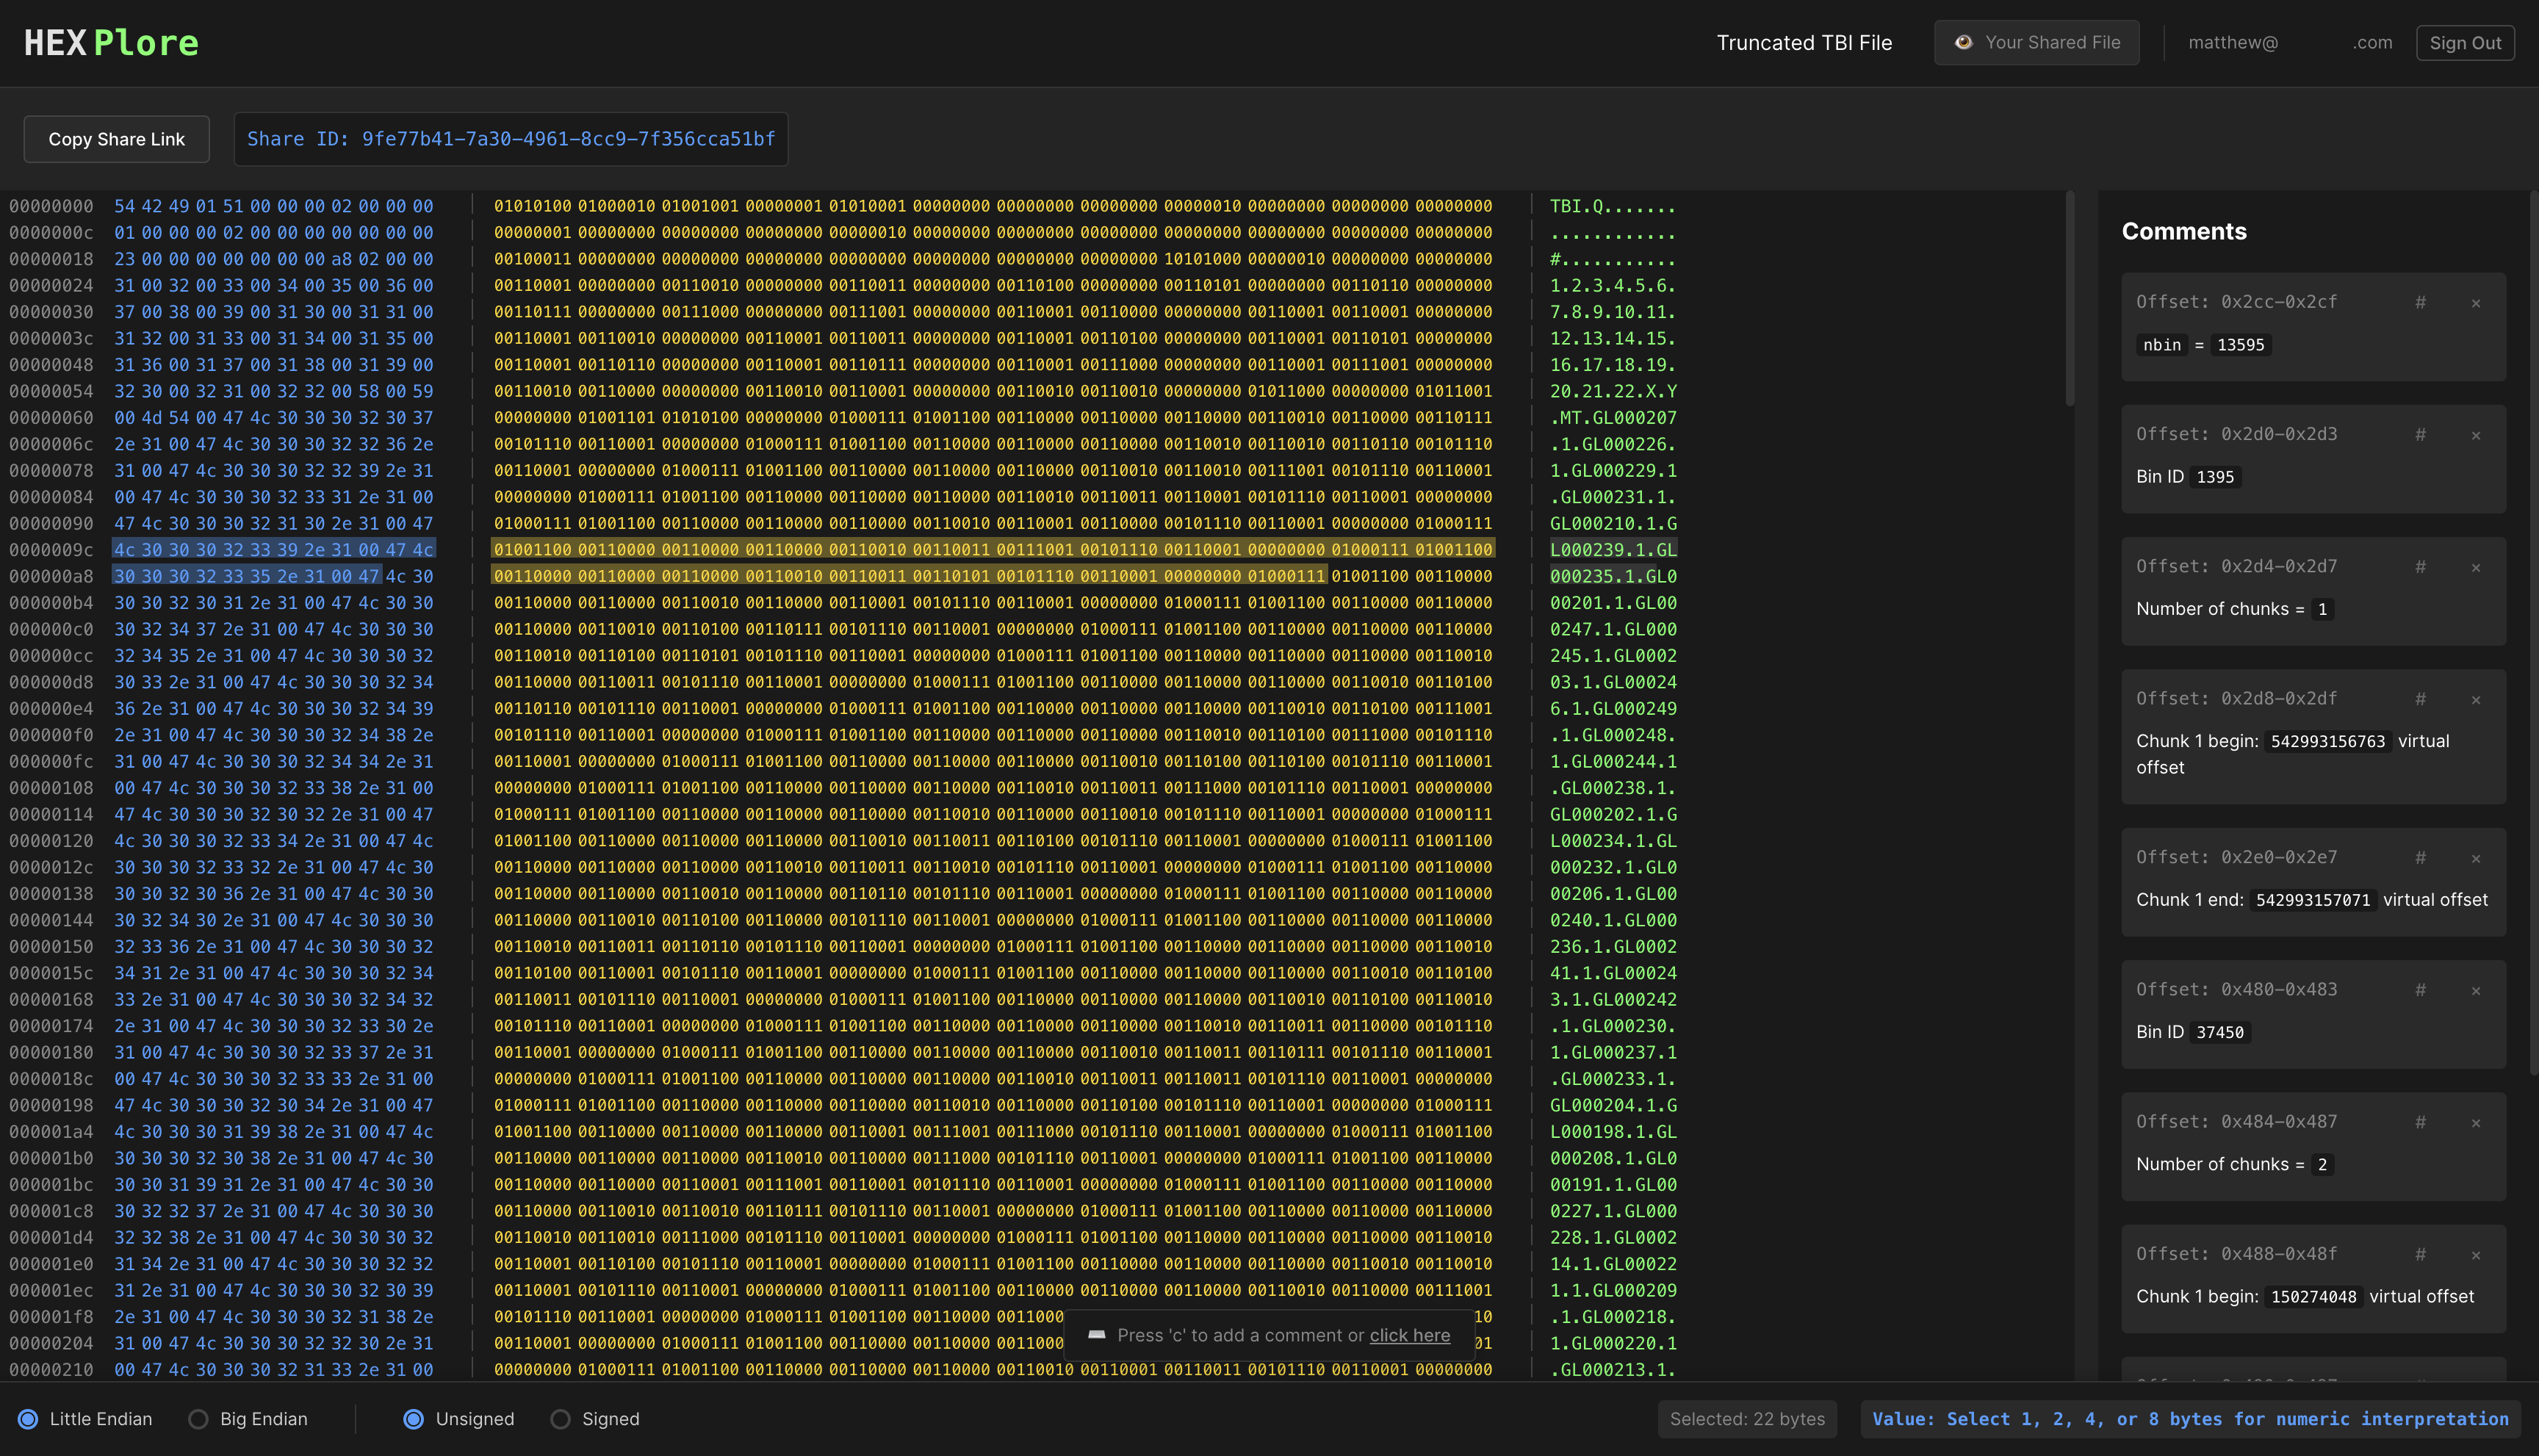This screenshot has width=2539, height=1456.
Task: Click offset label 000001a4
Action: [x=51, y=1132]
